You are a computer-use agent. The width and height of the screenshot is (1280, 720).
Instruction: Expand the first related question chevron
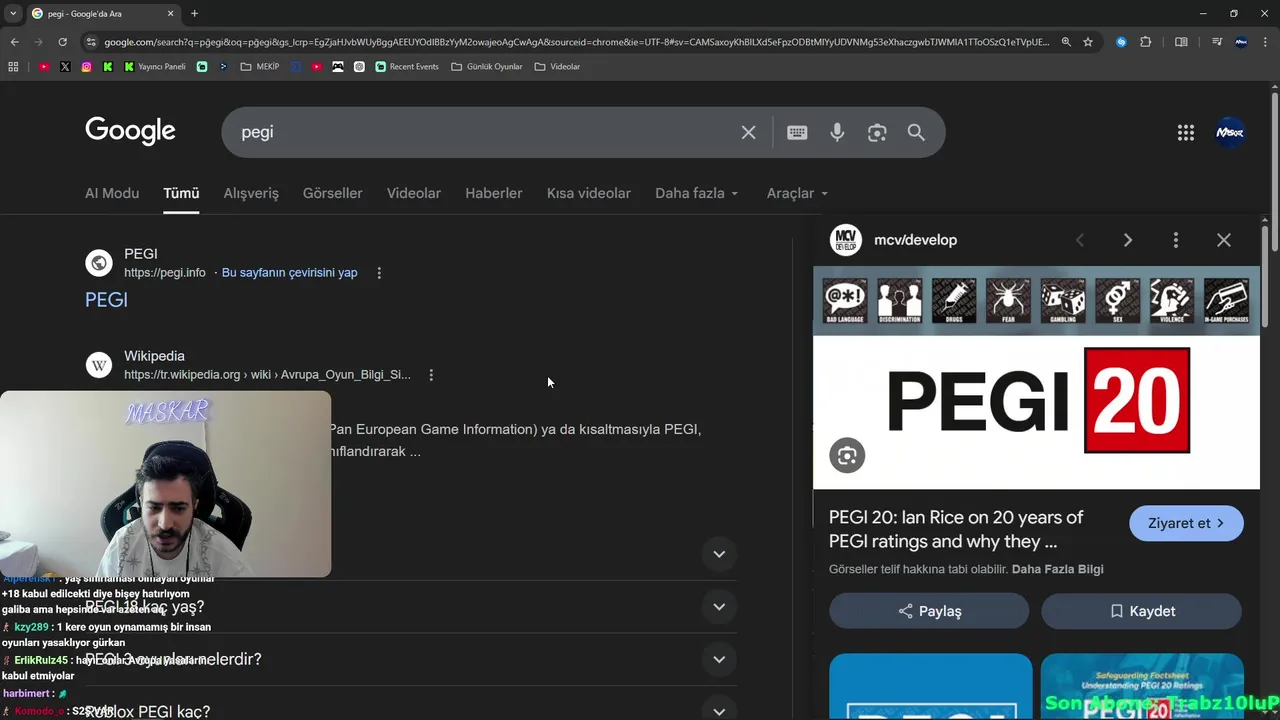click(x=718, y=554)
